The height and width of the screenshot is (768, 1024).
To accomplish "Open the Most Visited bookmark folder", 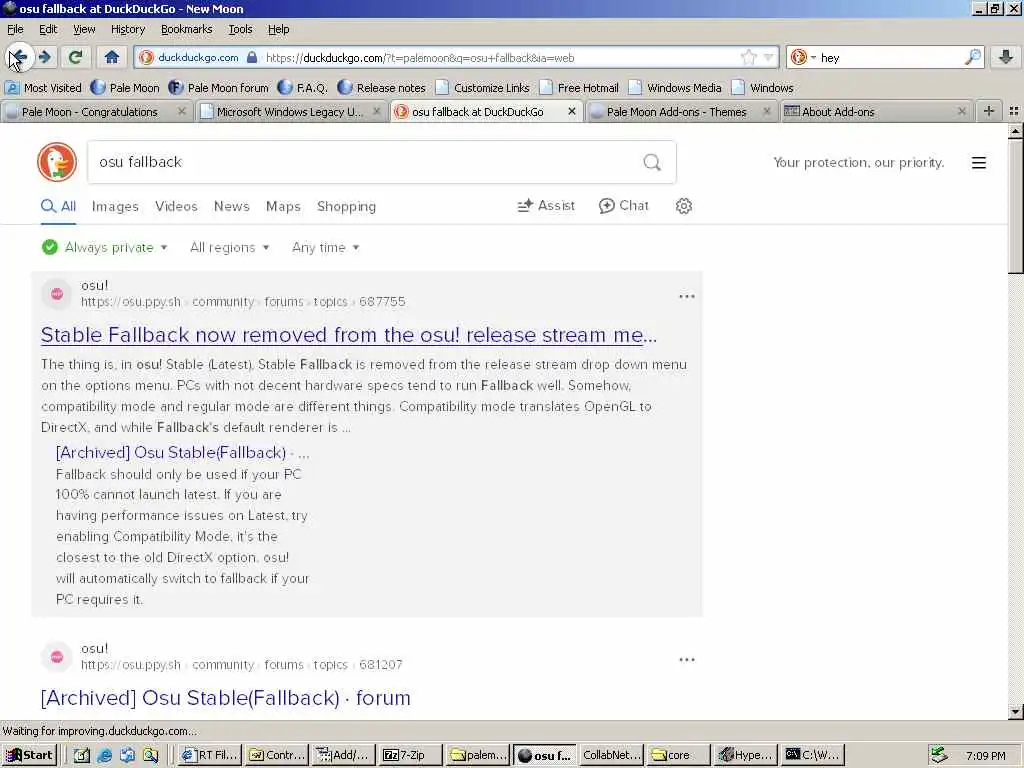I will tap(43, 88).
